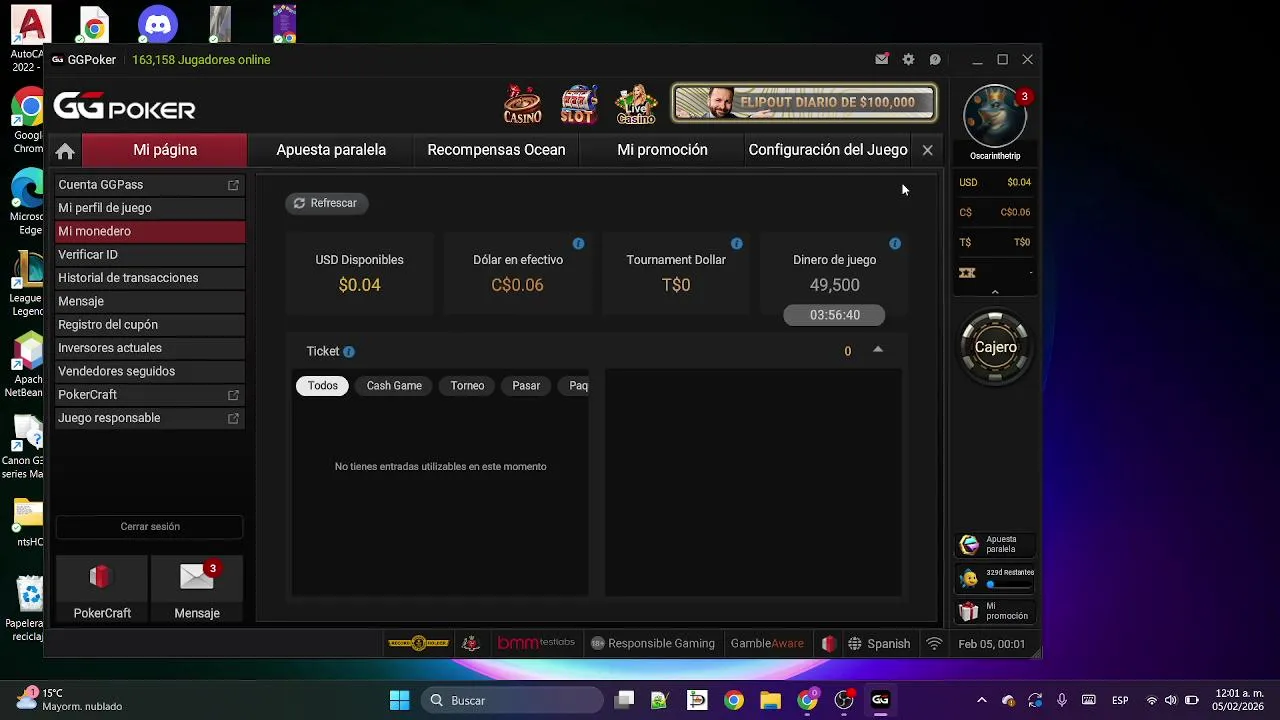
Task: Click the Oscarinthetrip profile avatar
Action: 995,116
